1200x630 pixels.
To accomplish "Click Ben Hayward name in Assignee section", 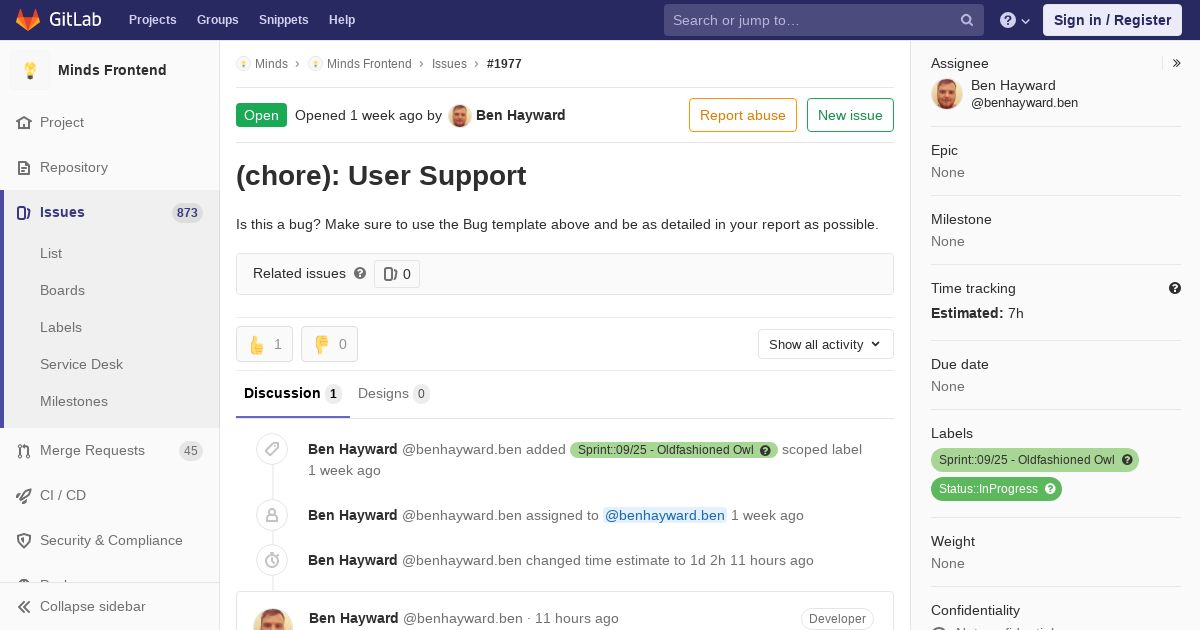I will (x=1013, y=85).
